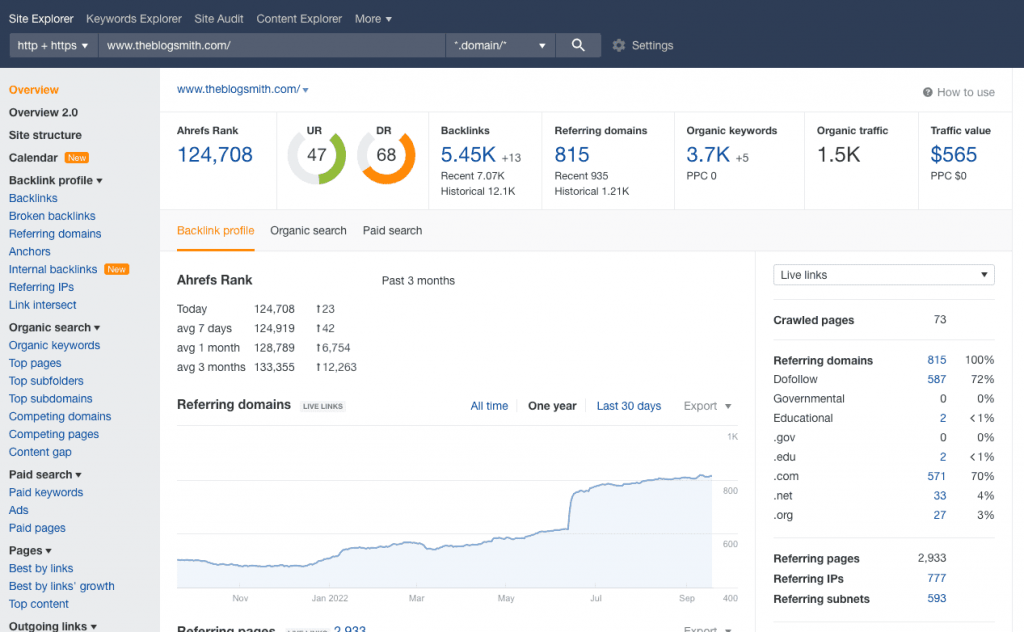The image size is (1024, 632).
Task: Expand the More menu
Action: pos(373,19)
